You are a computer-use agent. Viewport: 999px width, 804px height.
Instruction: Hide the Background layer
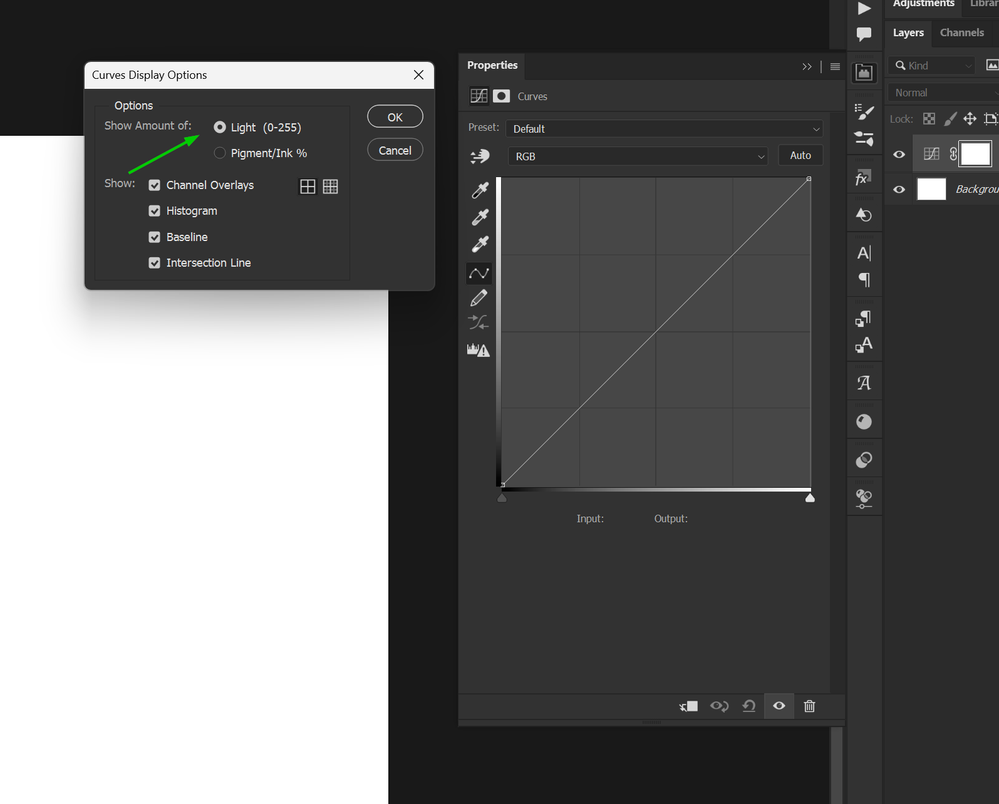(899, 189)
